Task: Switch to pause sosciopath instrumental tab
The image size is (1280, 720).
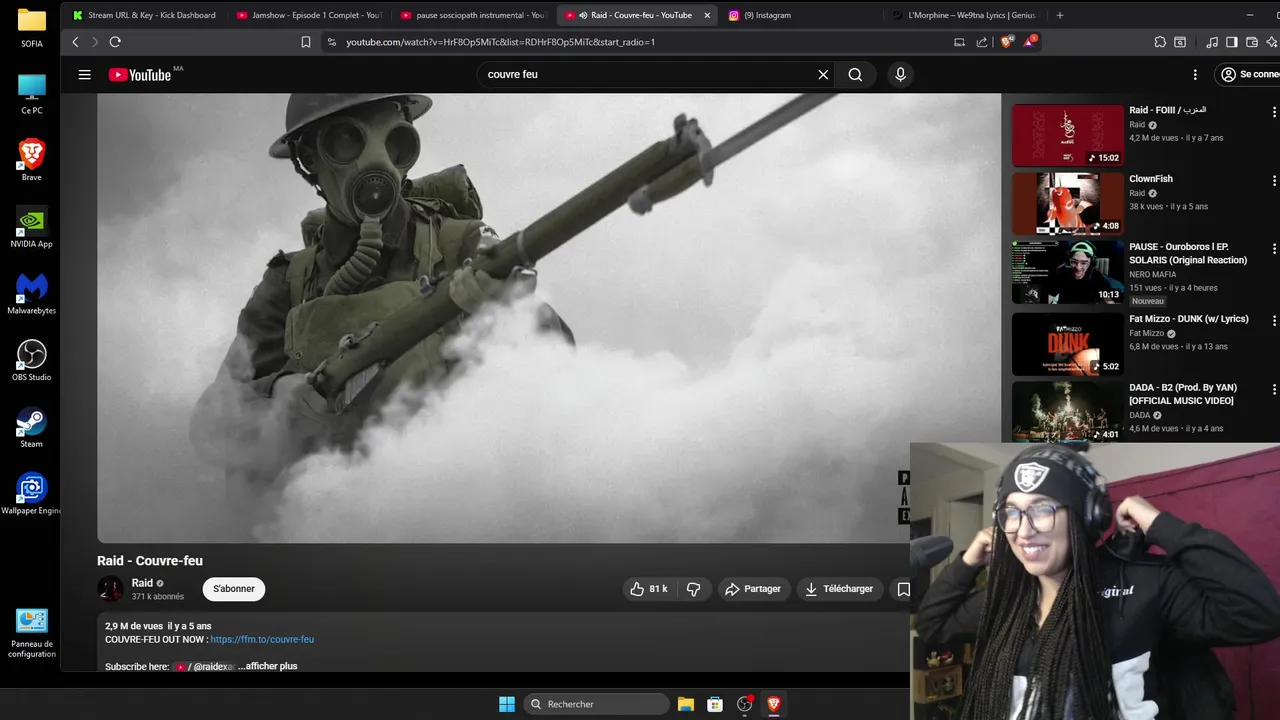Action: 474,15
